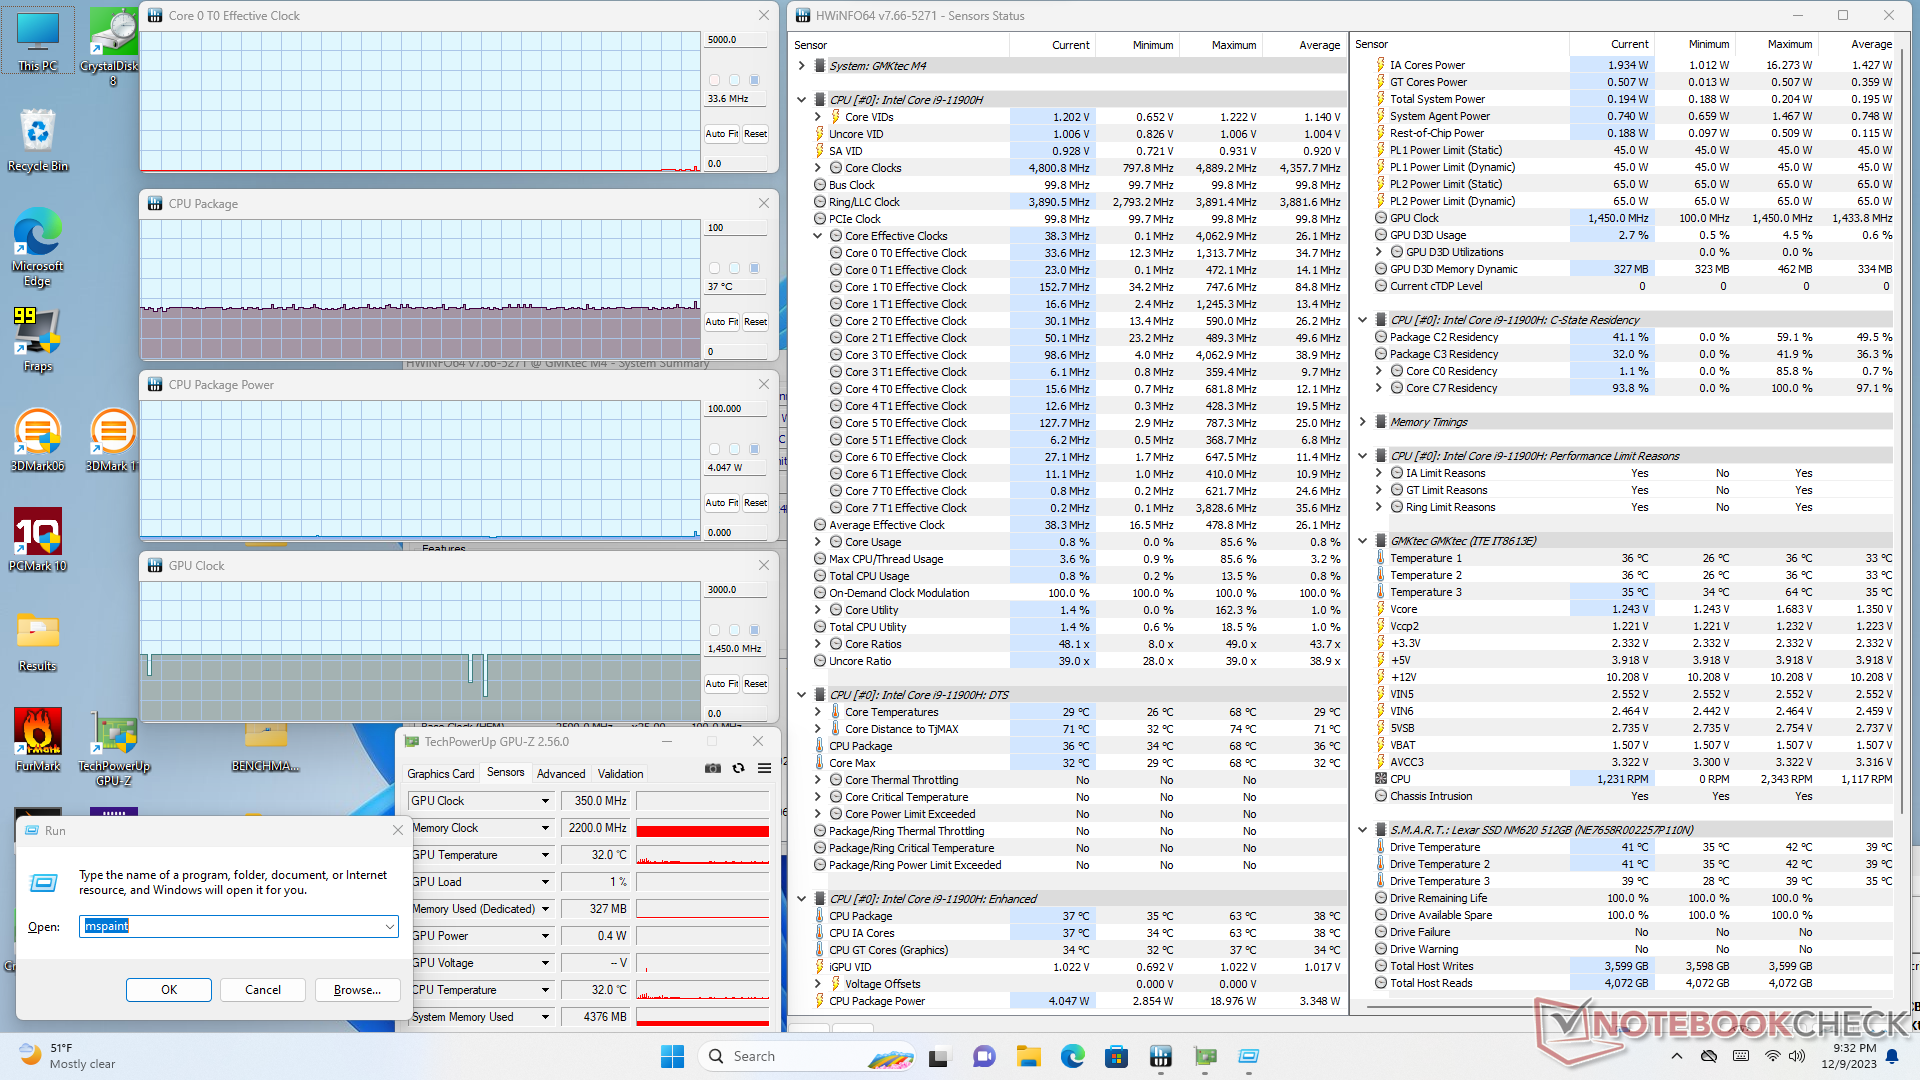Select the FurMark desktop icon
1920x1080 pixels.
click(38, 740)
